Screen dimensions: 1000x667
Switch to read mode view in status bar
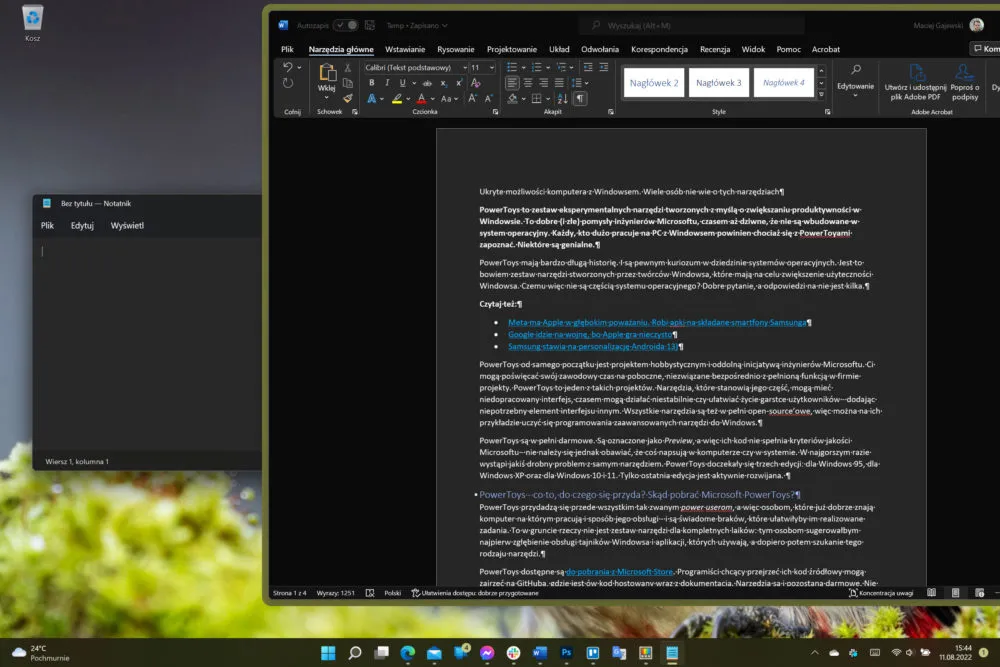coord(932,593)
